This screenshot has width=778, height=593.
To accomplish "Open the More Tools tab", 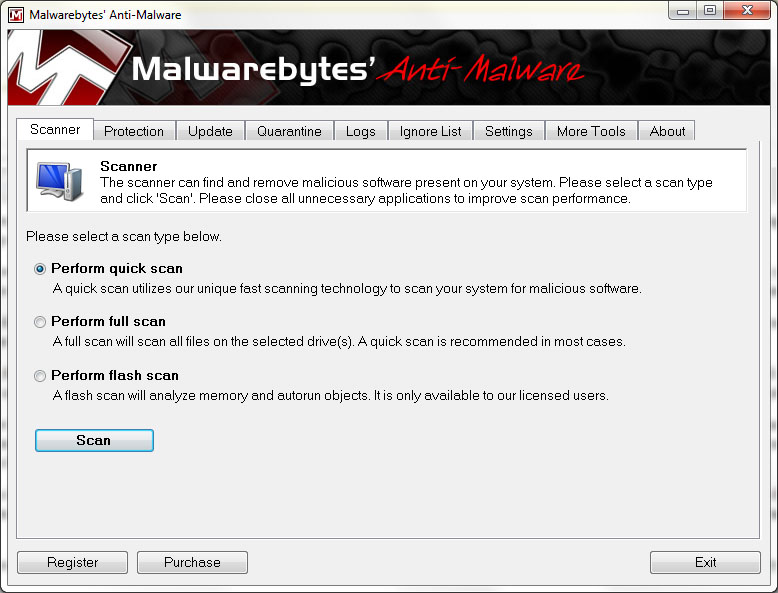I will click(x=591, y=131).
